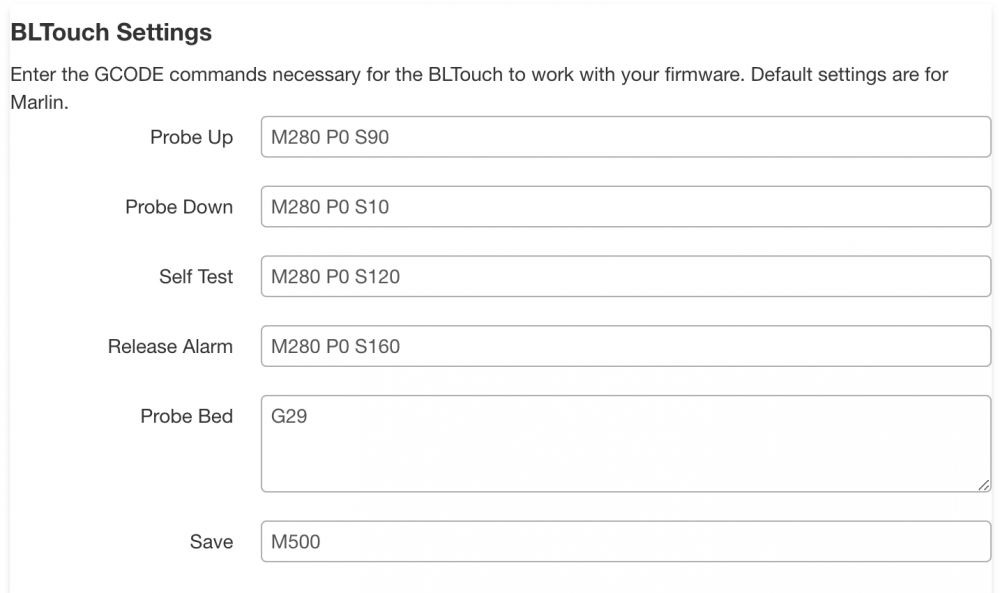The image size is (1000, 593).
Task: Click the G29 text in Probe Bed
Action: click(289, 416)
